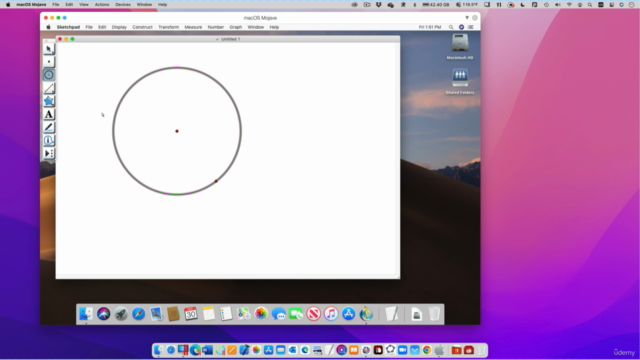
Task: Open Reminders in the Mojave dock
Action: coord(226,314)
